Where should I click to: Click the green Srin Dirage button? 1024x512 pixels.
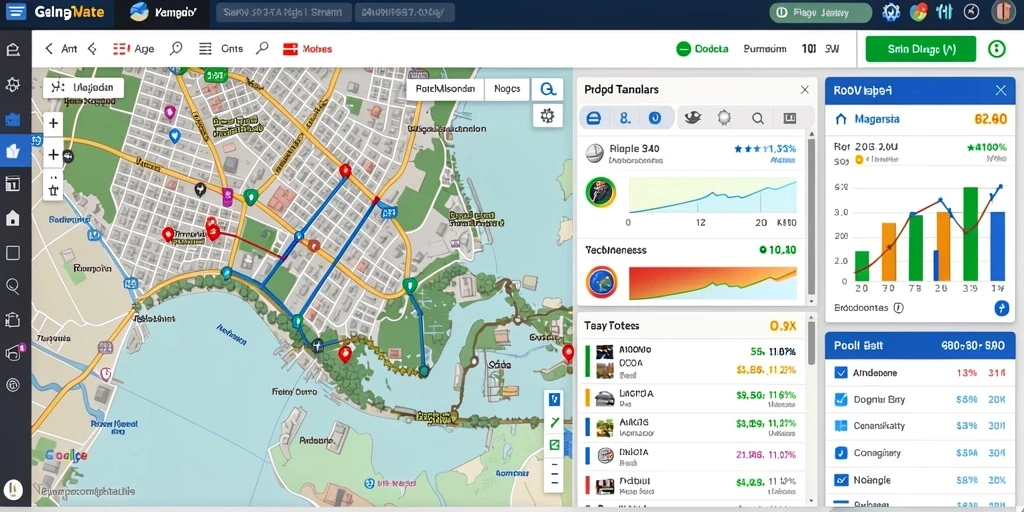coord(920,49)
